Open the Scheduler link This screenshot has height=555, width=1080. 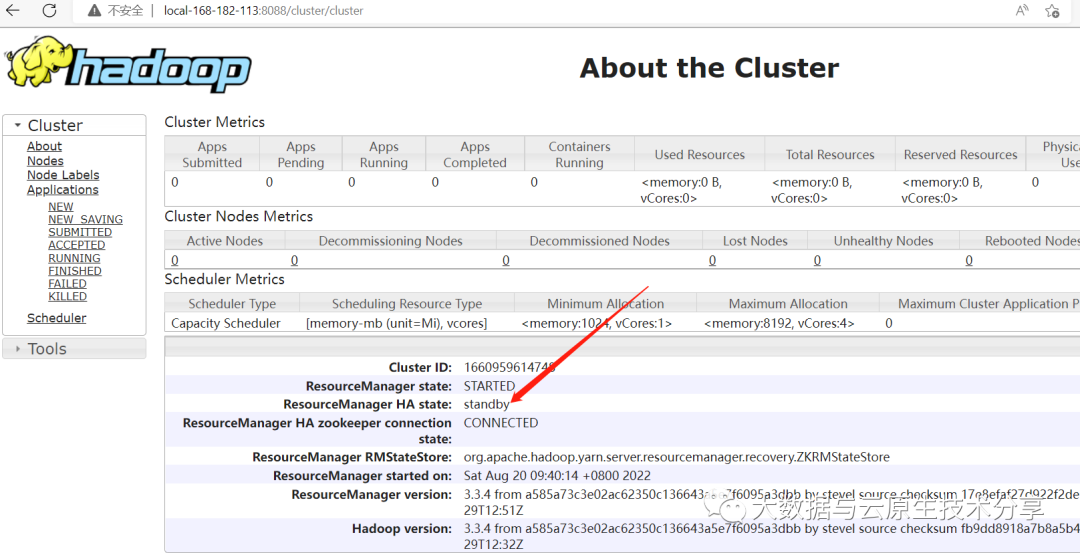pos(56,318)
